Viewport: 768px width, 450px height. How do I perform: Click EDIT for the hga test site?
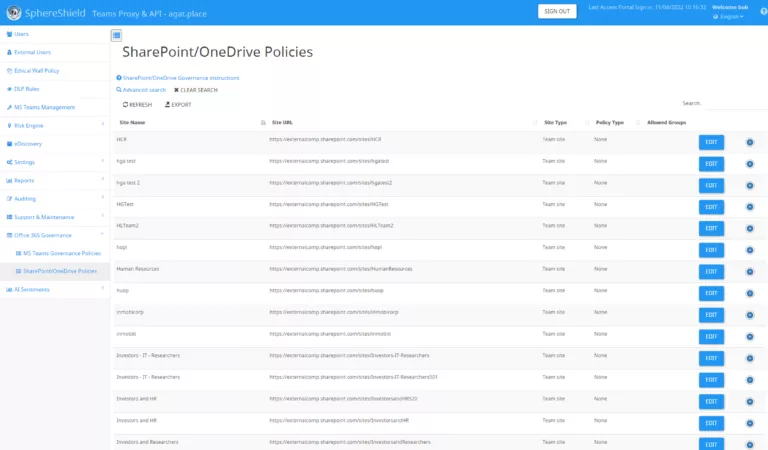pos(711,164)
